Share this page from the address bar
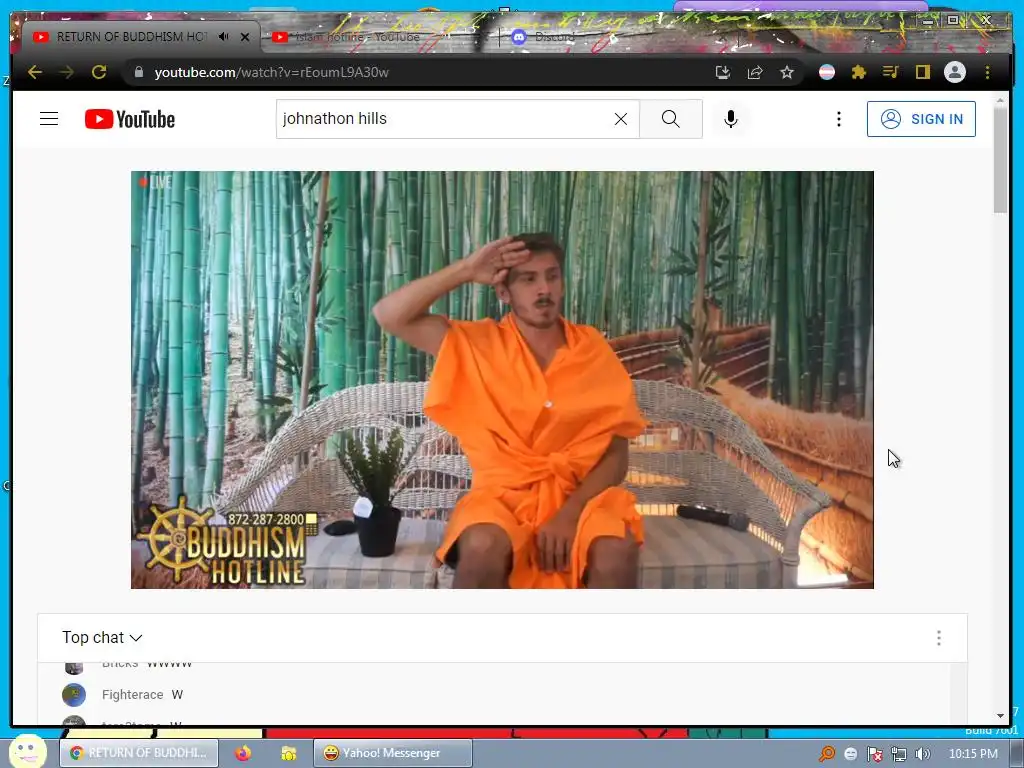The height and width of the screenshot is (768, 1024). pyautogui.click(x=755, y=72)
